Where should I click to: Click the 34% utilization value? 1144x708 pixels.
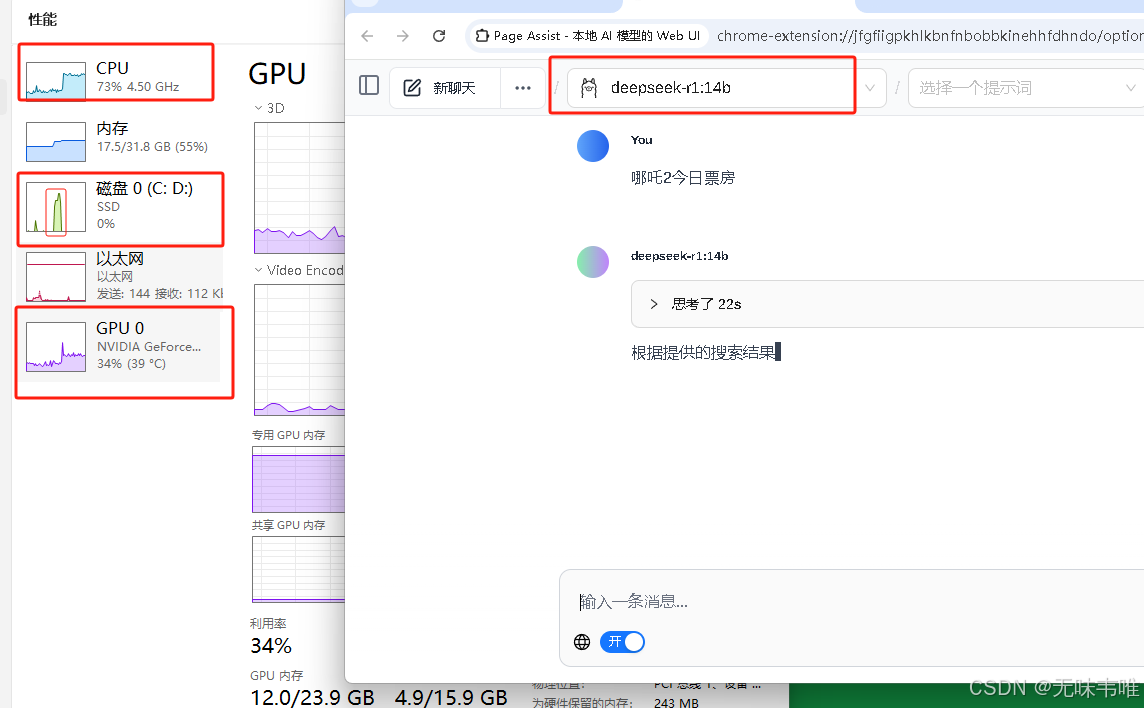point(271,646)
